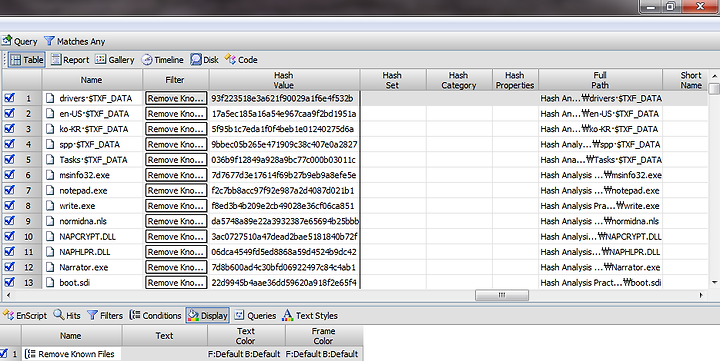Uncheck row 12 Narrator.exe checkbox

pos(9,267)
